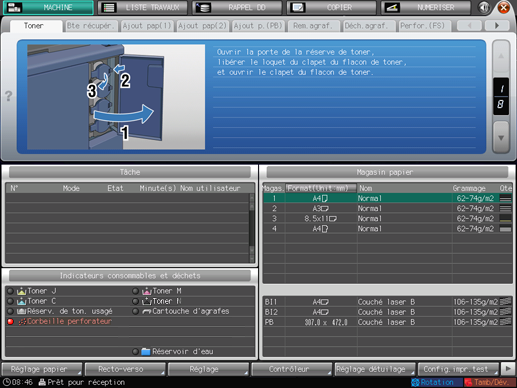This screenshot has width=517, height=388.
Task: Click the Réservoir d'eau blue icon
Action: [146, 351]
